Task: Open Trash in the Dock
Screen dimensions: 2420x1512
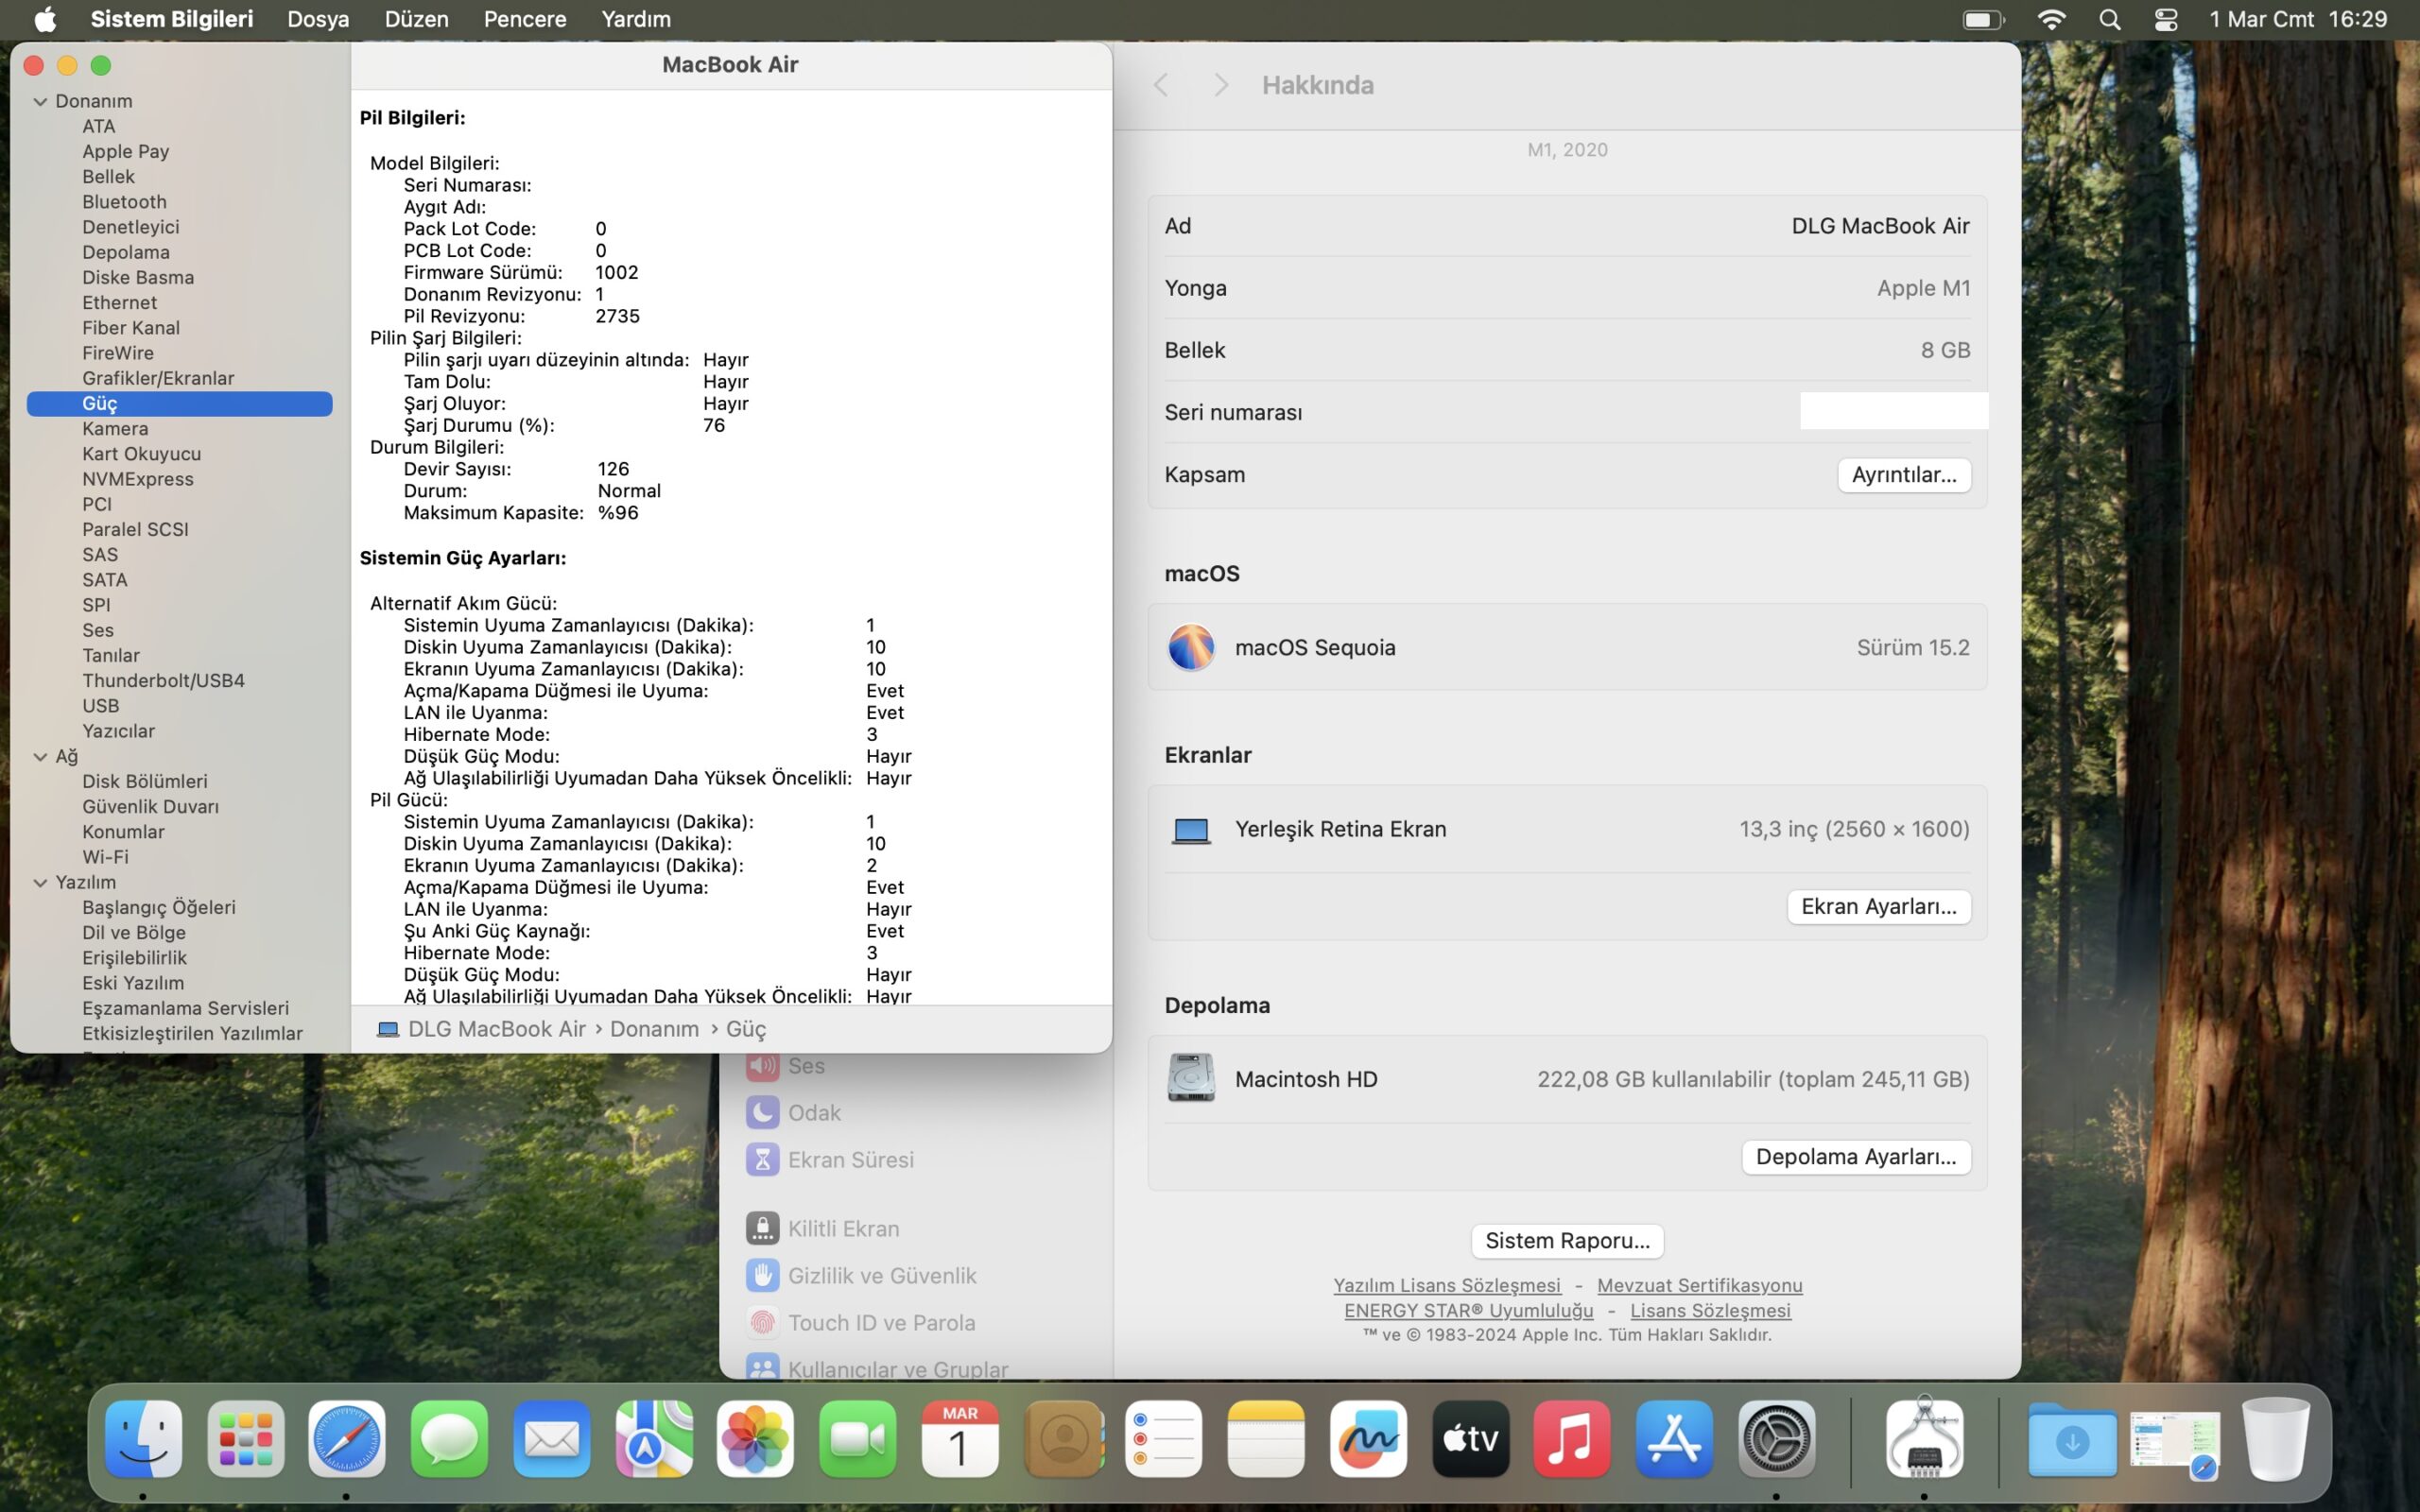Action: tap(2276, 1439)
